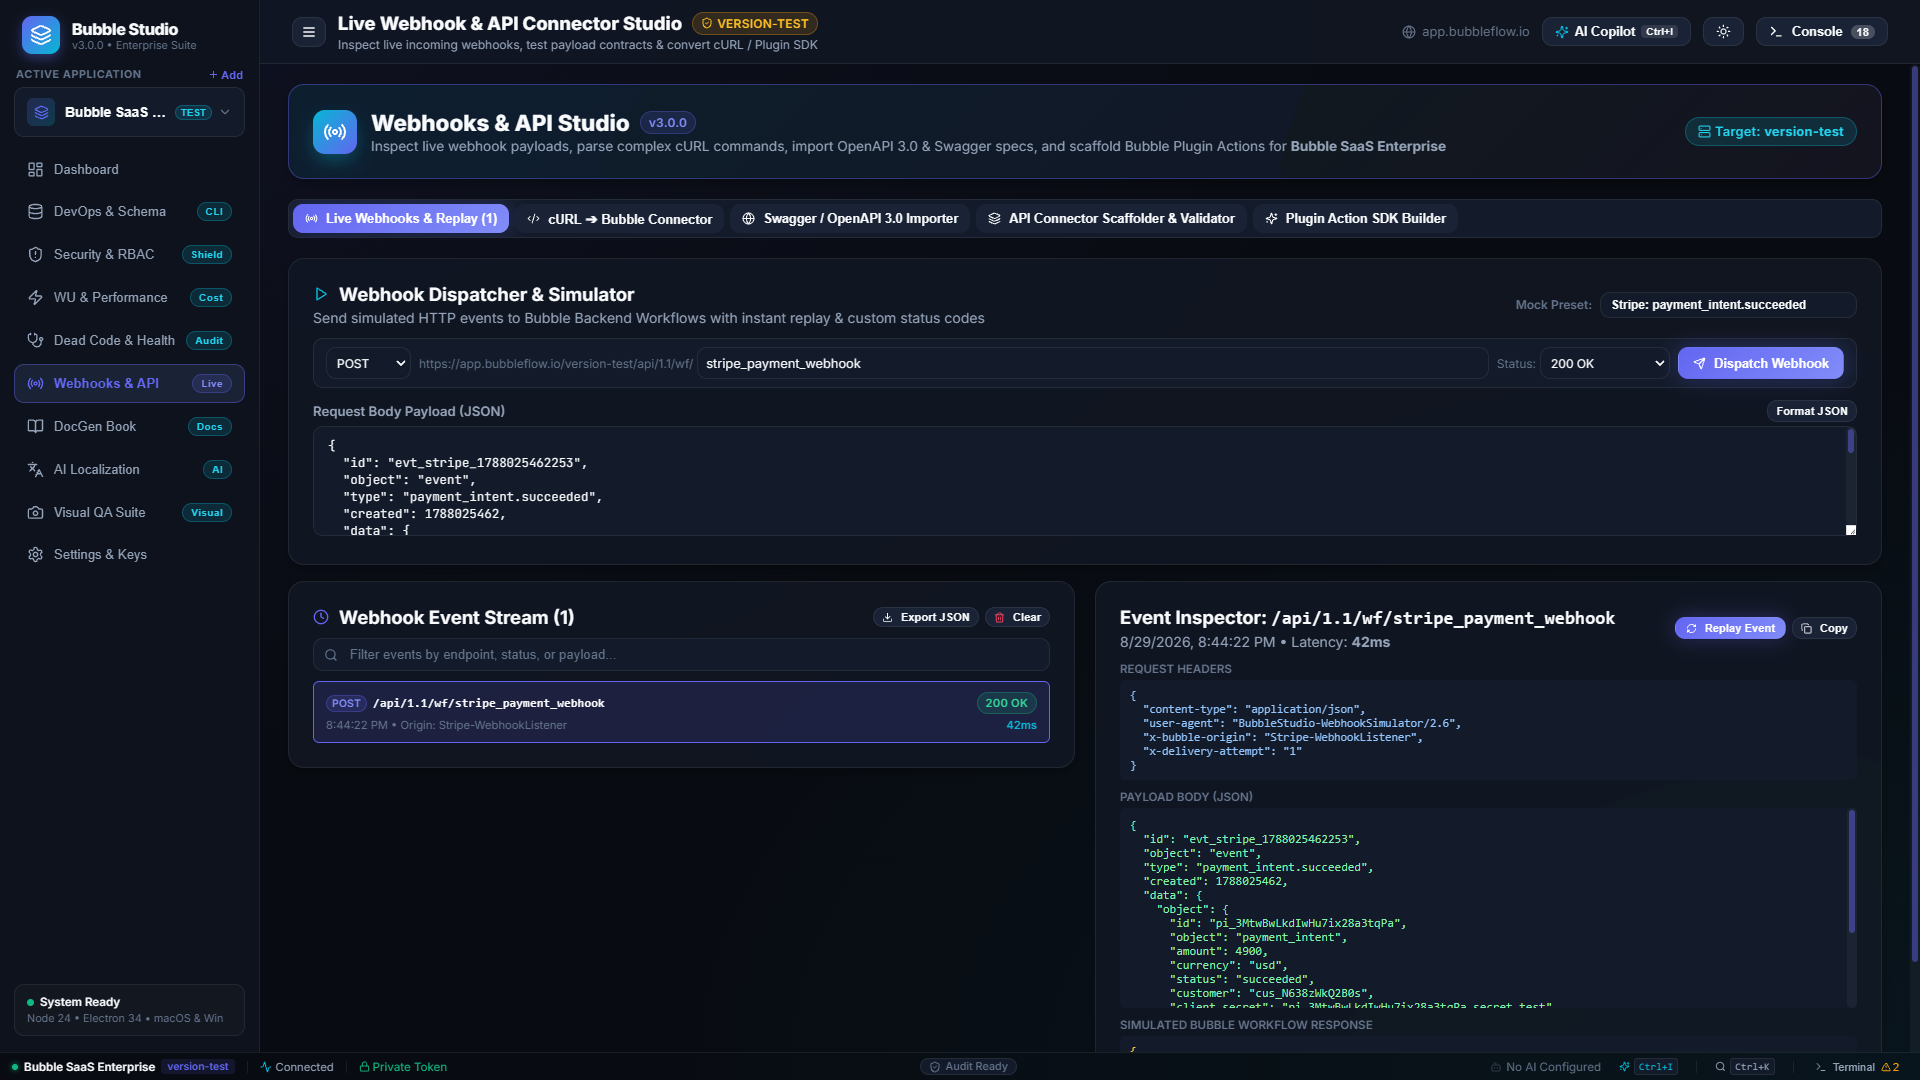This screenshot has height=1080, width=1920.
Task: Click the Ctrl+I AI shortcut in status bar
Action: click(x=1647, y=1067)
